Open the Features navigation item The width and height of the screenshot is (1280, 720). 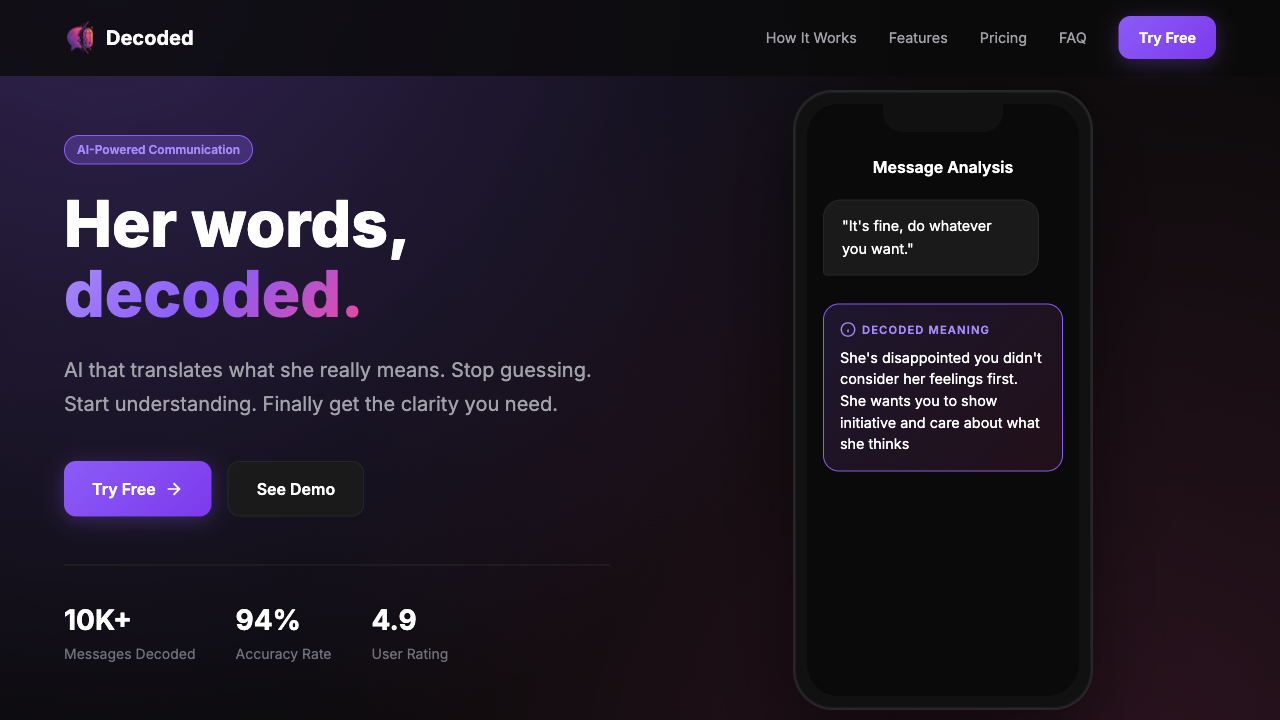coord(917,37)
